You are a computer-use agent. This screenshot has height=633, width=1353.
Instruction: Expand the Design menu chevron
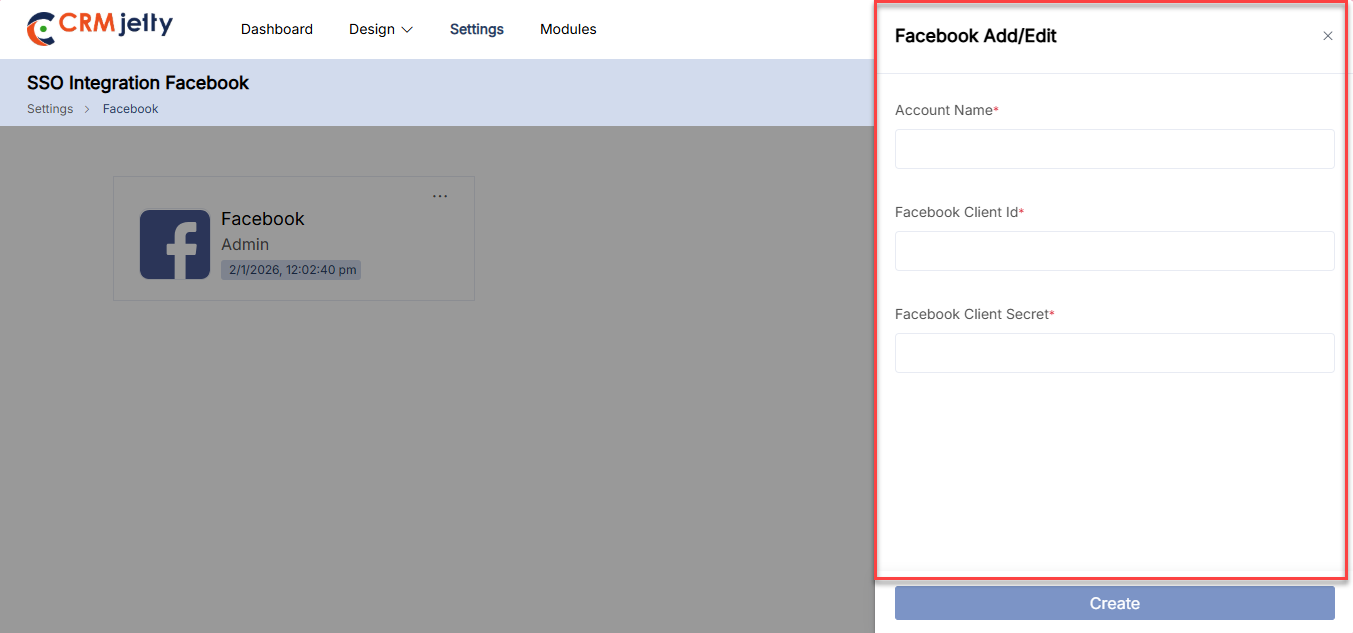[407, 30]
